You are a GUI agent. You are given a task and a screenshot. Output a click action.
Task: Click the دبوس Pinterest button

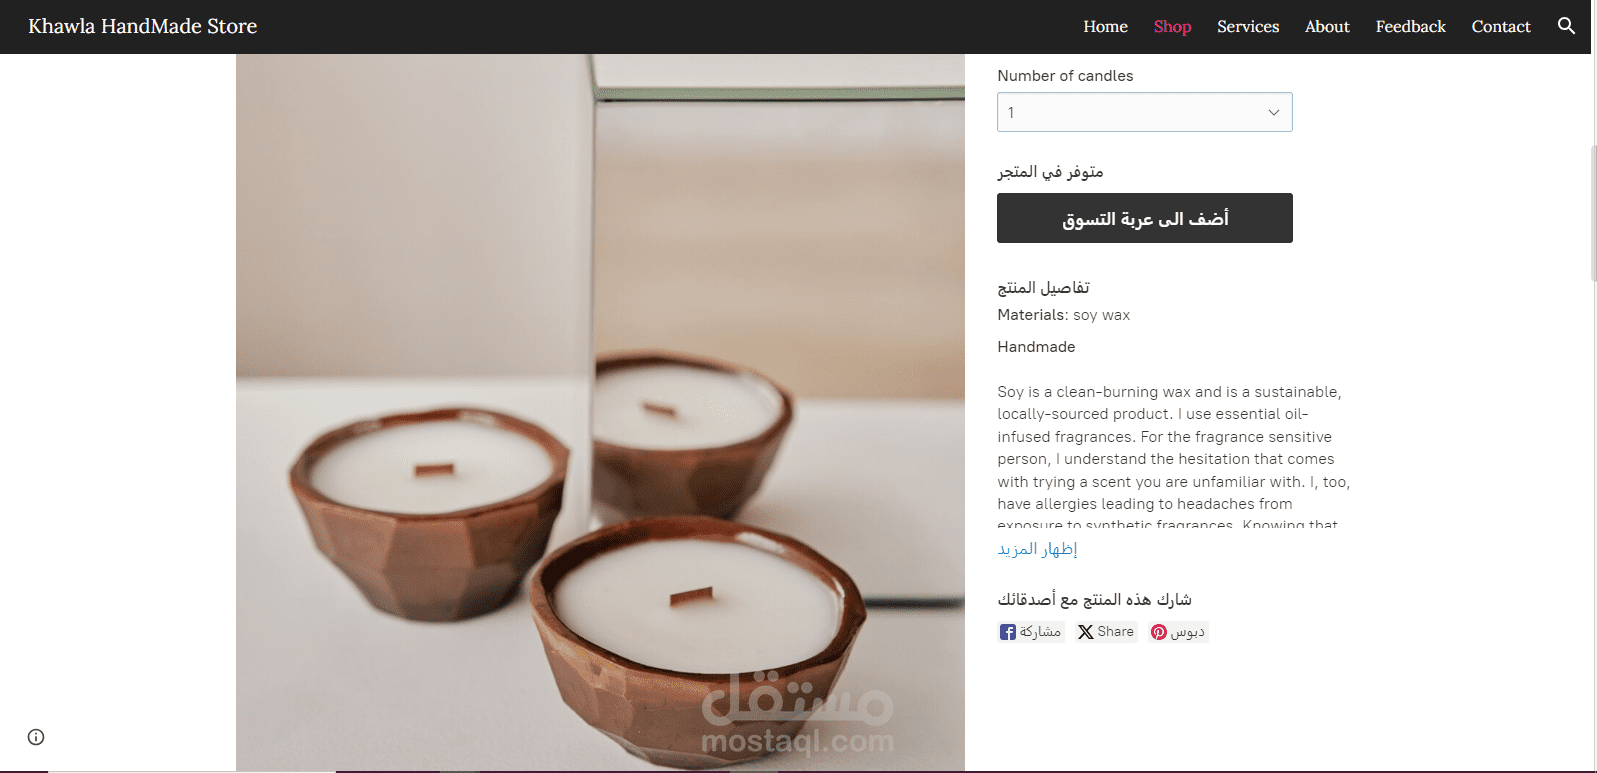point(1178,632)
